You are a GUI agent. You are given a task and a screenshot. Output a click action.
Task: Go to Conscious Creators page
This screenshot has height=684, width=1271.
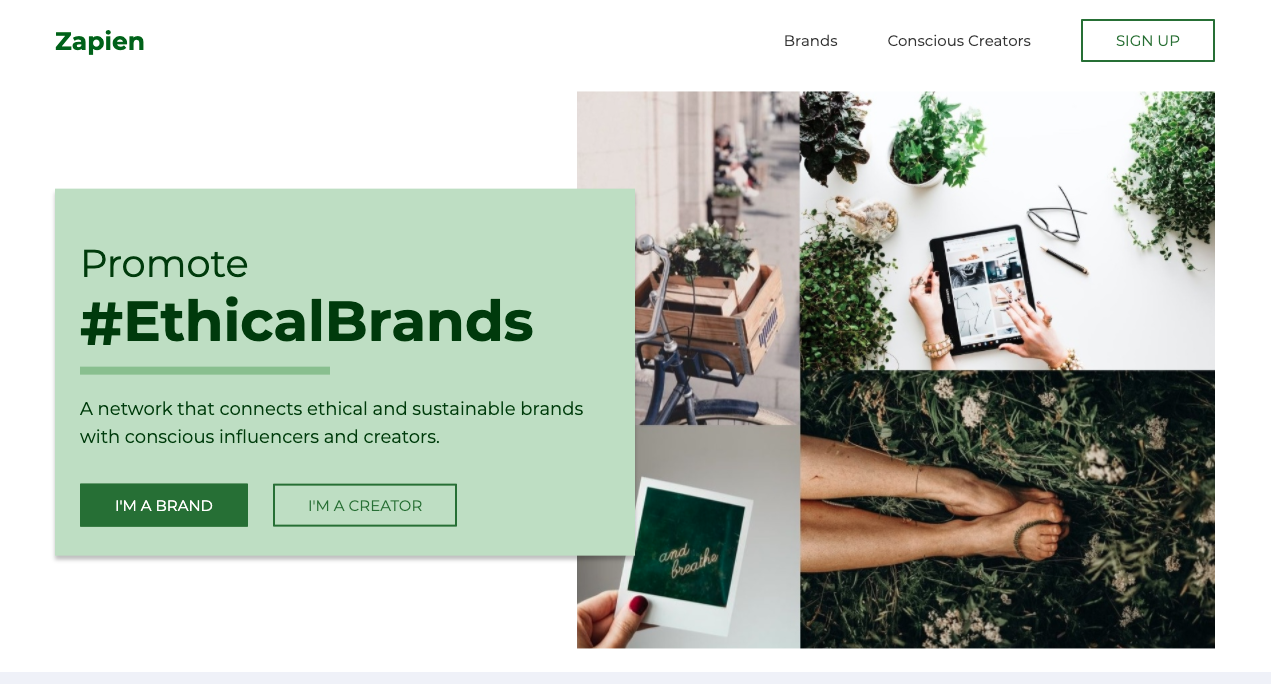click(958, 41)
